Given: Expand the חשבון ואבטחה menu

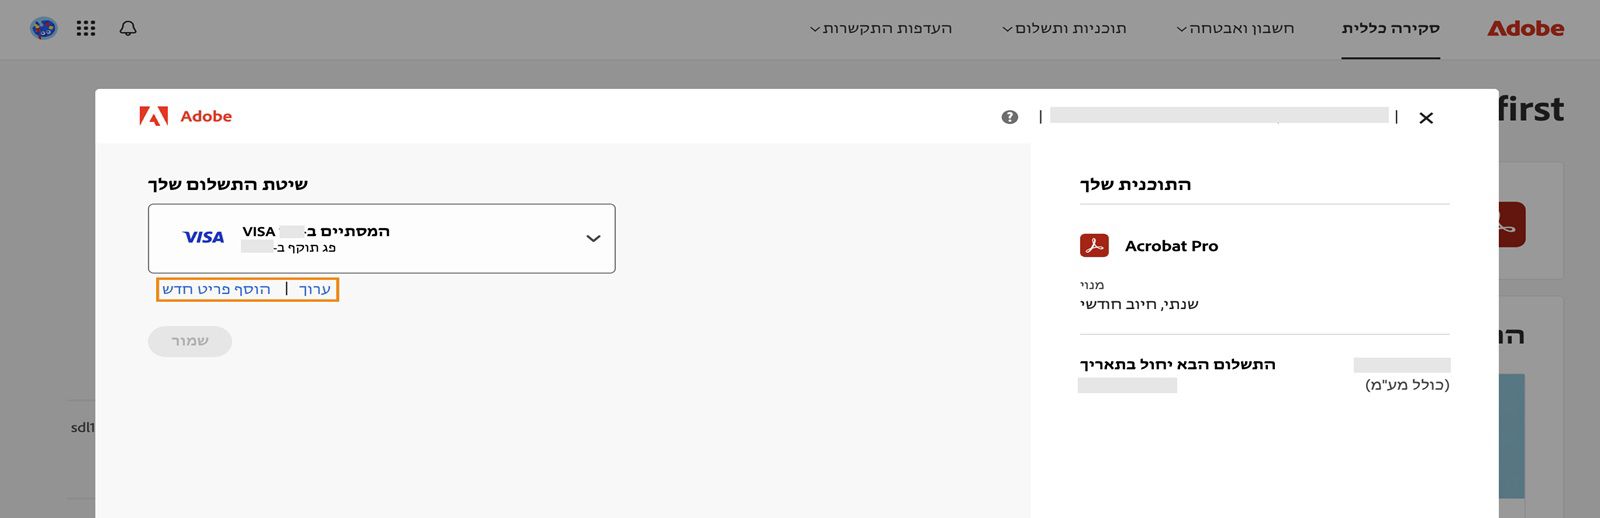Looking at the screenshot, I should point(1235,28).
